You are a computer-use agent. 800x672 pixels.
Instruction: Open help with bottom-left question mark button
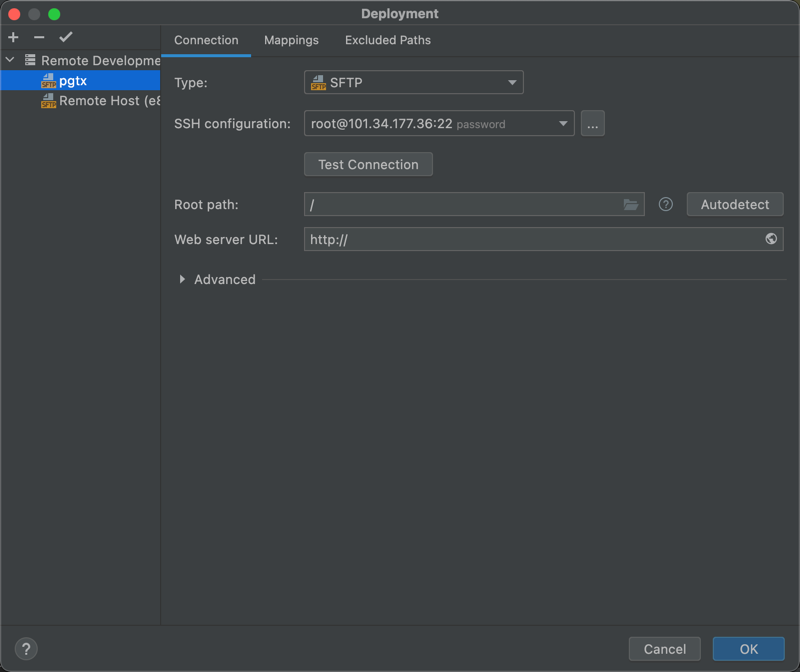(27, 649)
